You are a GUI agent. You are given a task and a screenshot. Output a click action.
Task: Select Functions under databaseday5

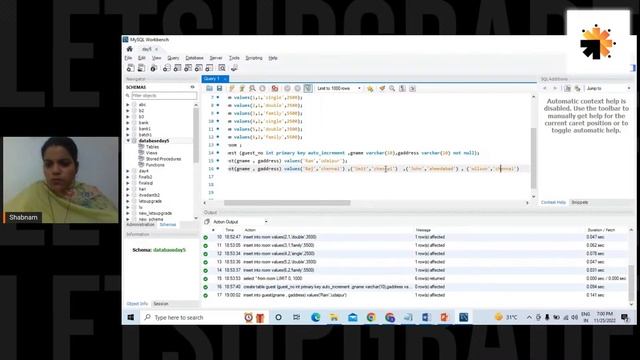[x=155, y=165]
